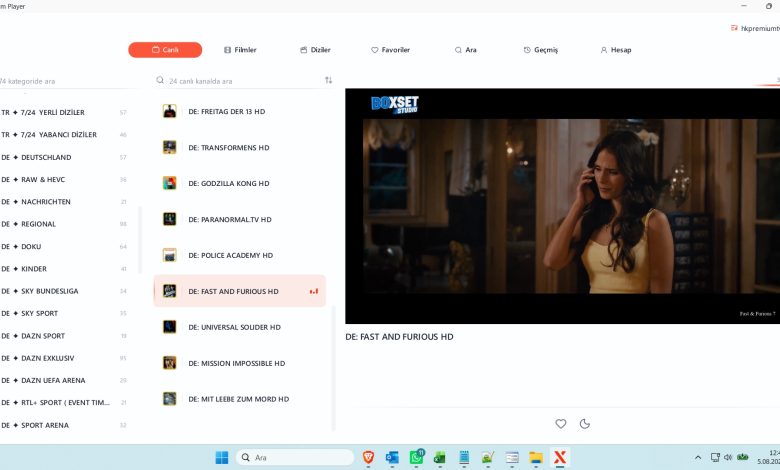This screenshot has width=780, height=470.
Task: Select DE: GODZILLA KONG HD channel name
Action: [x=228, y=184]
